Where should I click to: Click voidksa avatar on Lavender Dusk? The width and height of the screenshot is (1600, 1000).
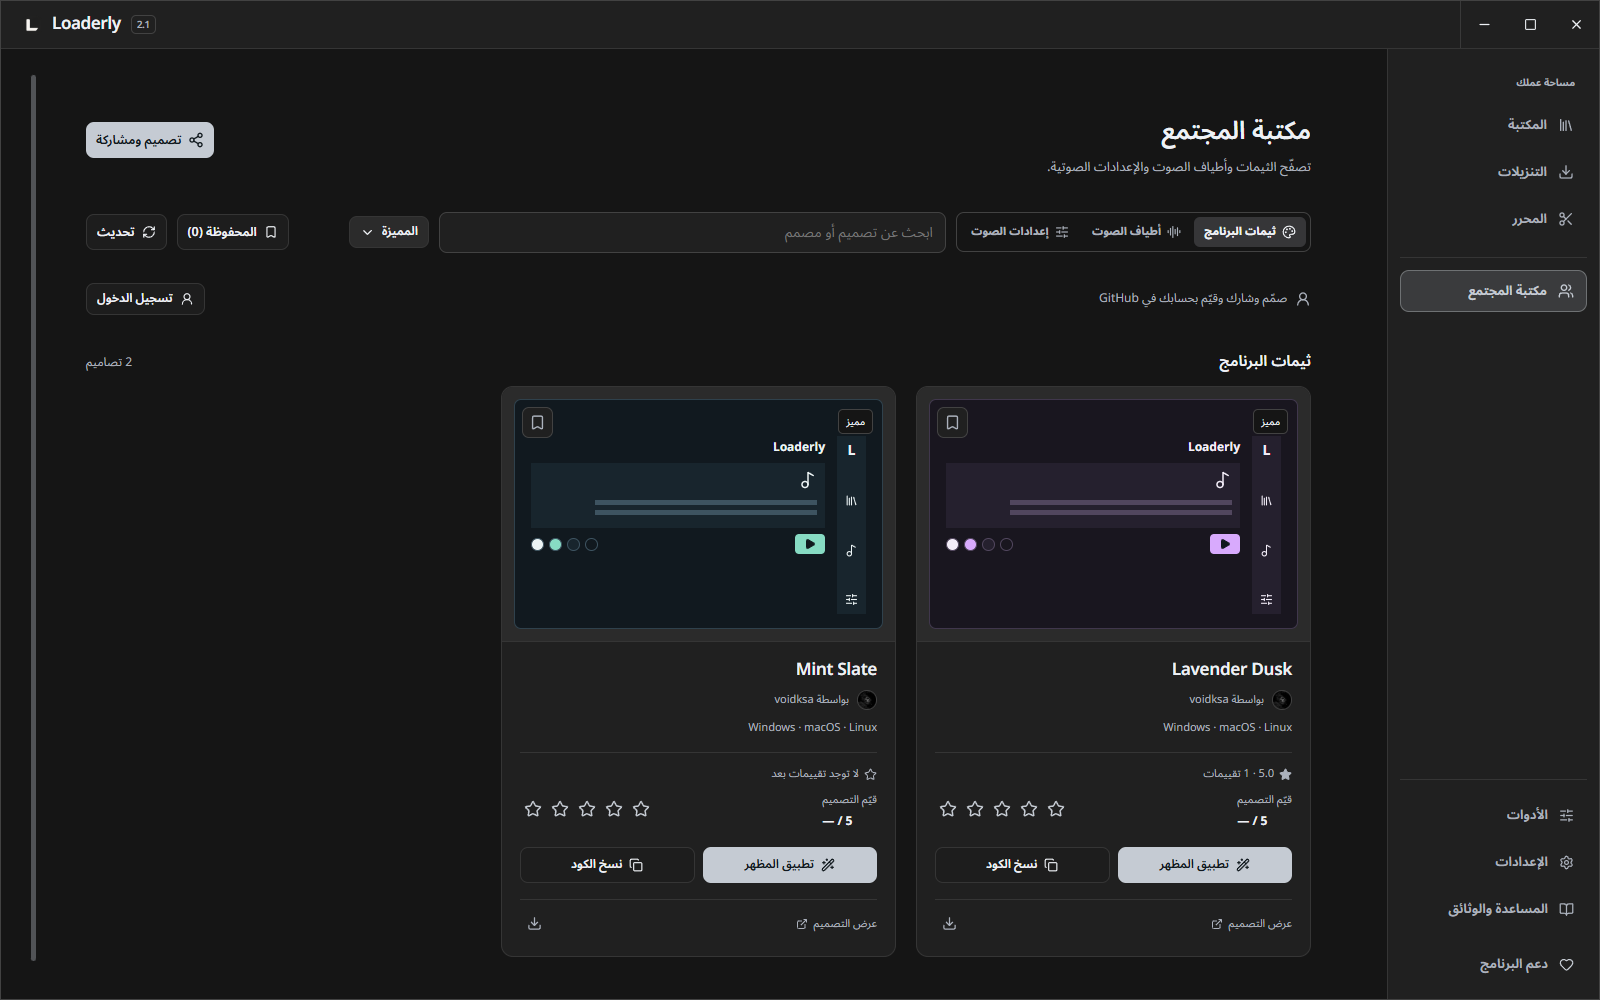[1282, 700]
